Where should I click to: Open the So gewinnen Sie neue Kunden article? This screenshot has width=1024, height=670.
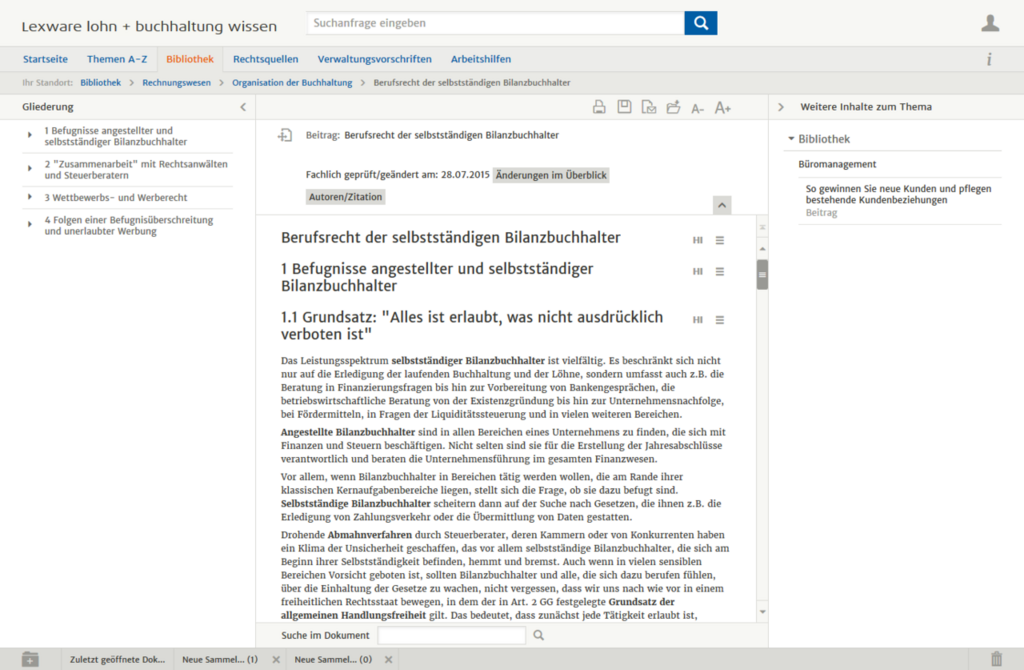click(x=898, y=195)
